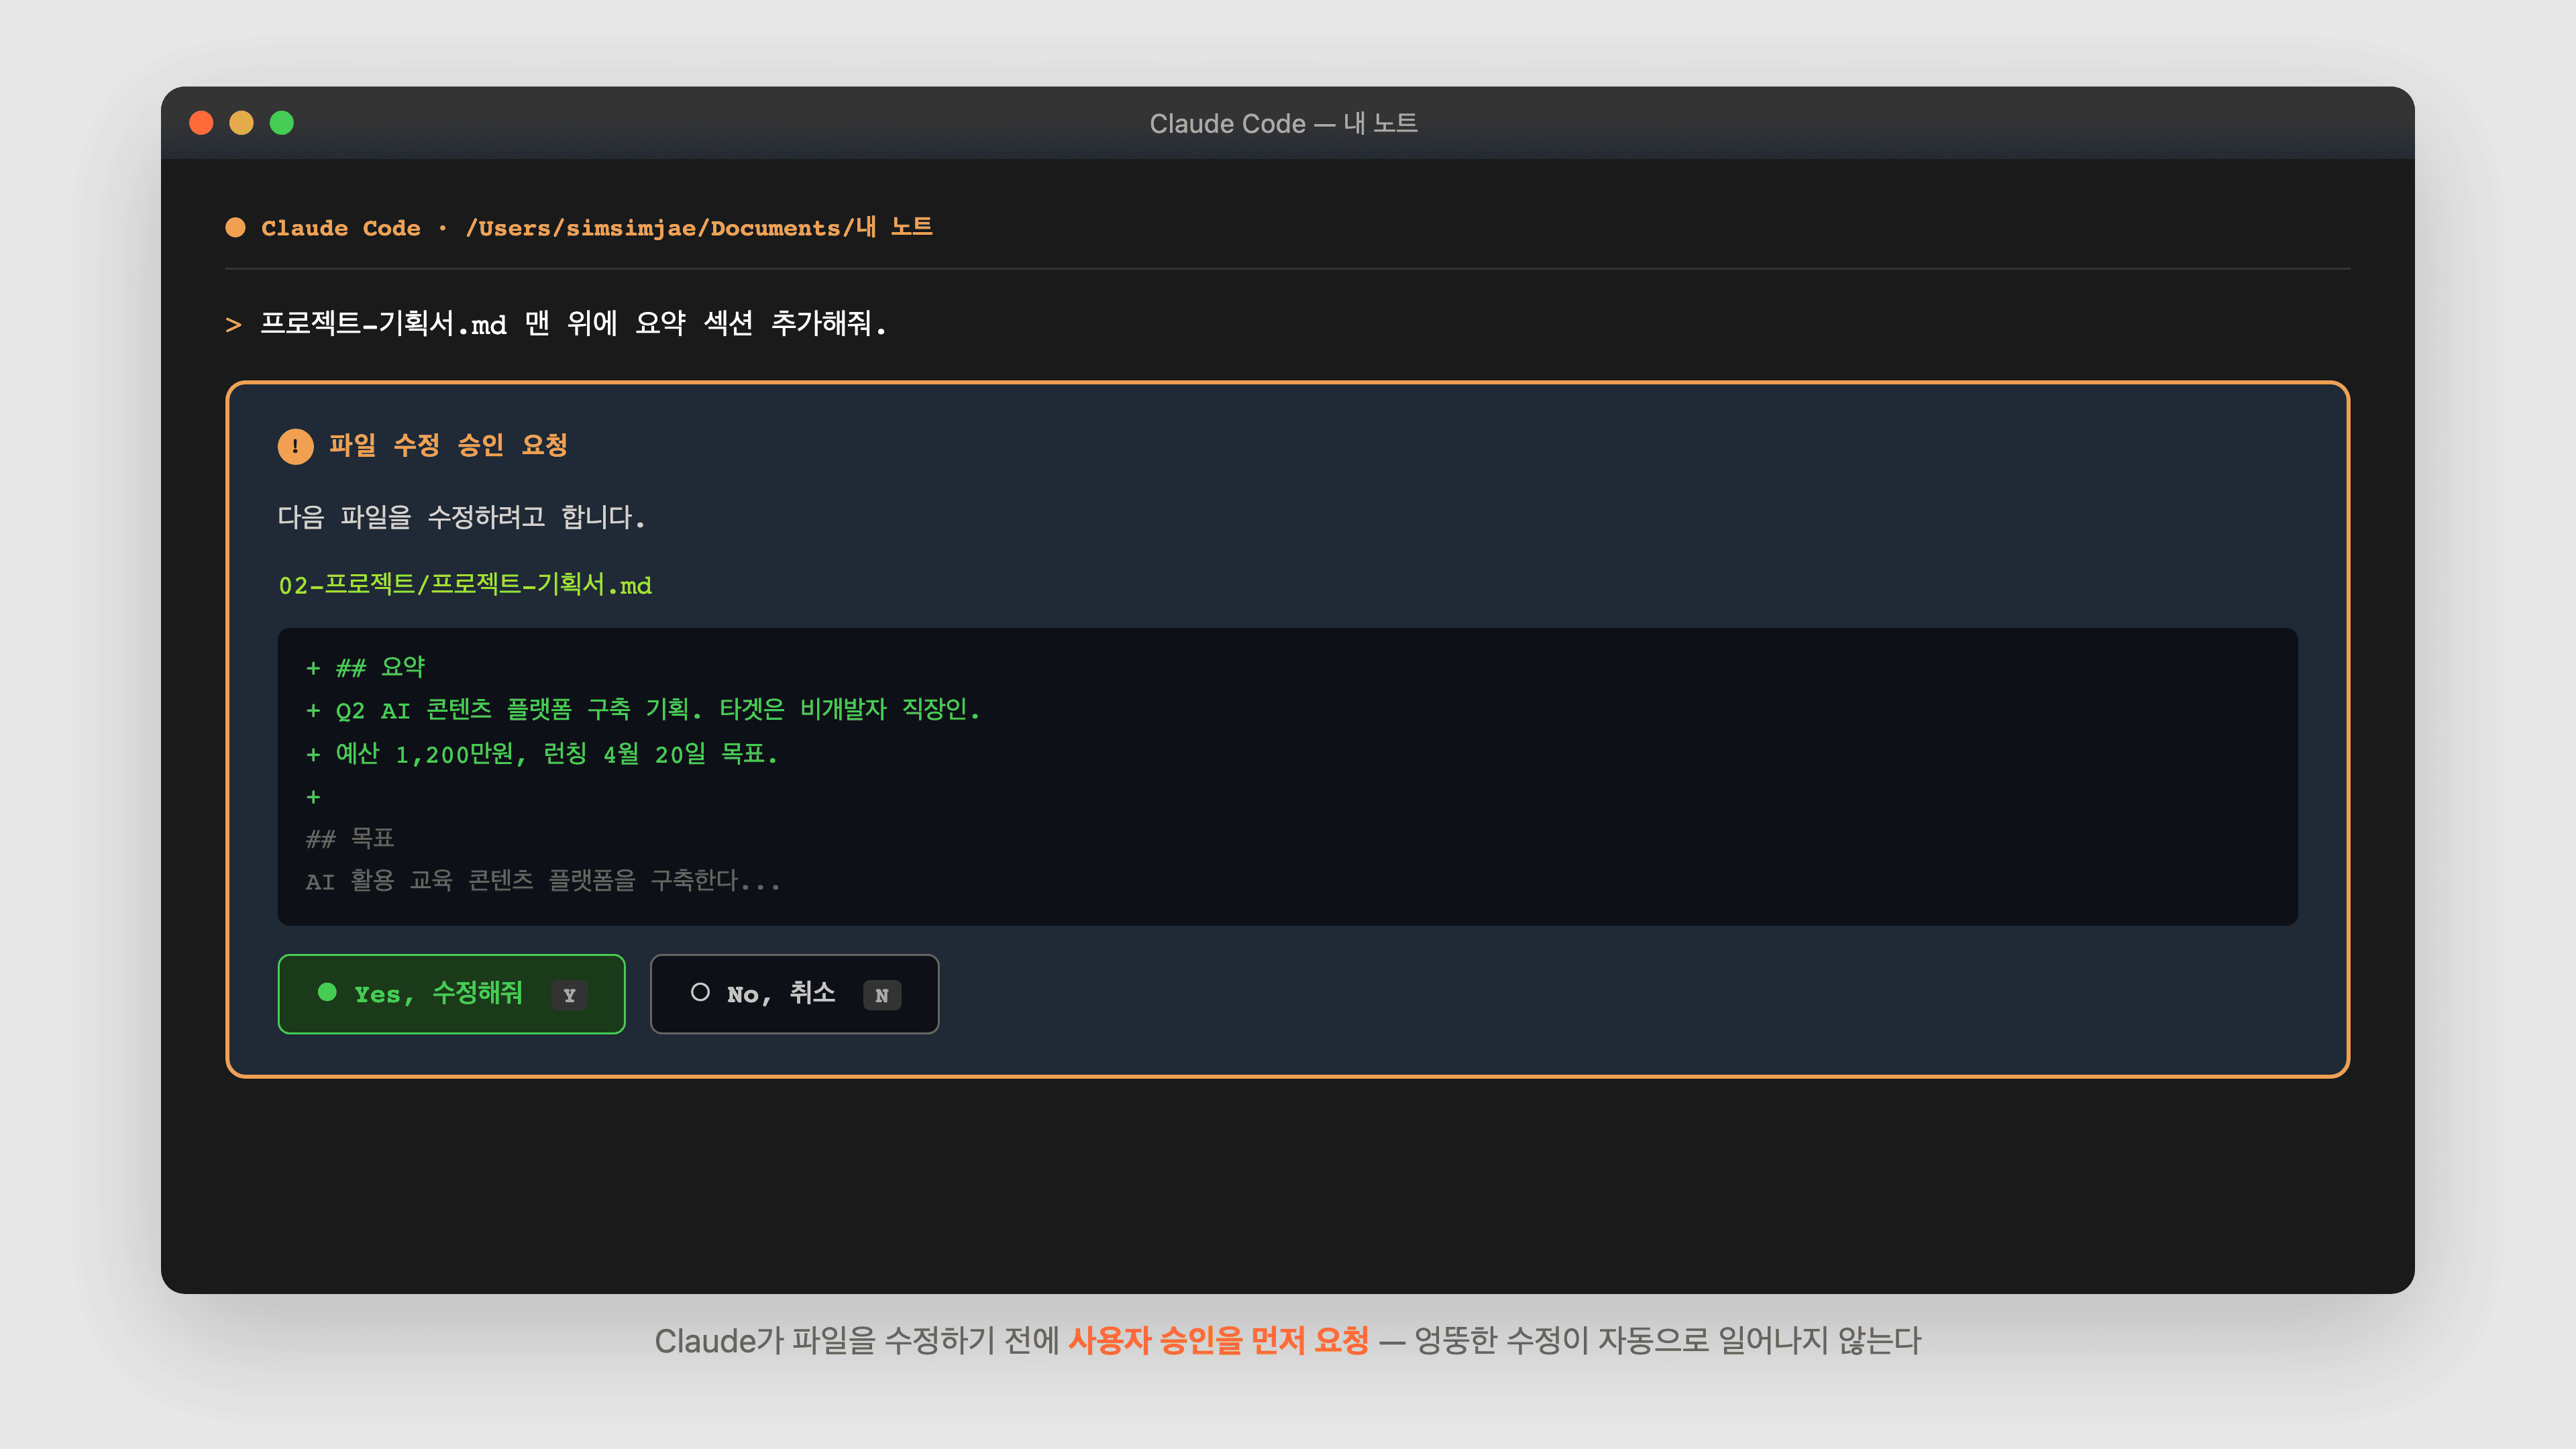
Task: Click the prompt text '프로젝트-기획서.md 맨 위에 요약 섹션 추가해줘.'
Action: [573, 323]
